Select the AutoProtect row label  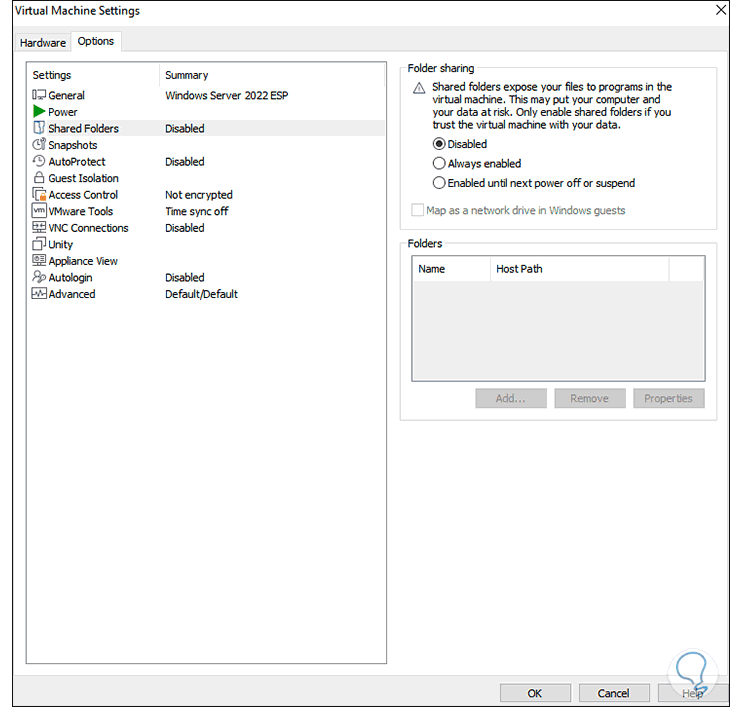[77, 161]
